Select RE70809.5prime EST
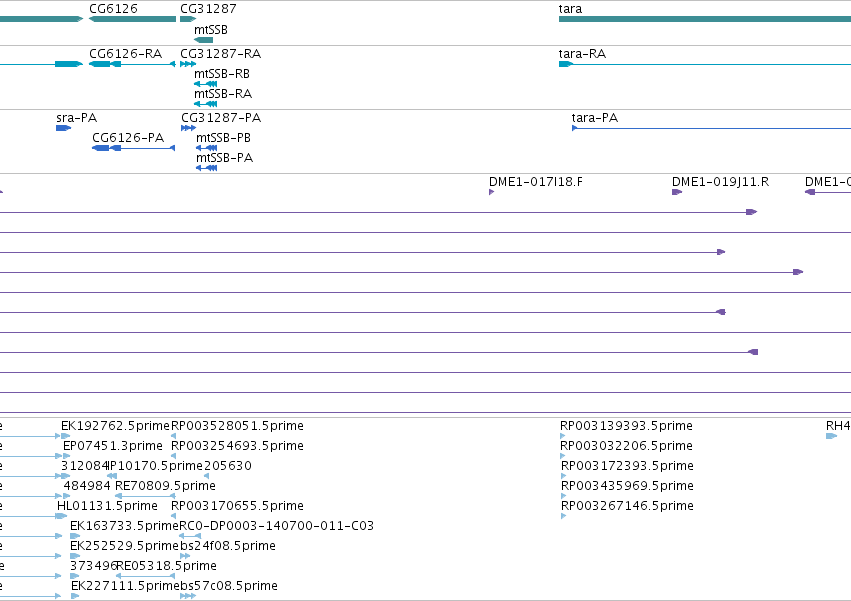 click(145, 496)
